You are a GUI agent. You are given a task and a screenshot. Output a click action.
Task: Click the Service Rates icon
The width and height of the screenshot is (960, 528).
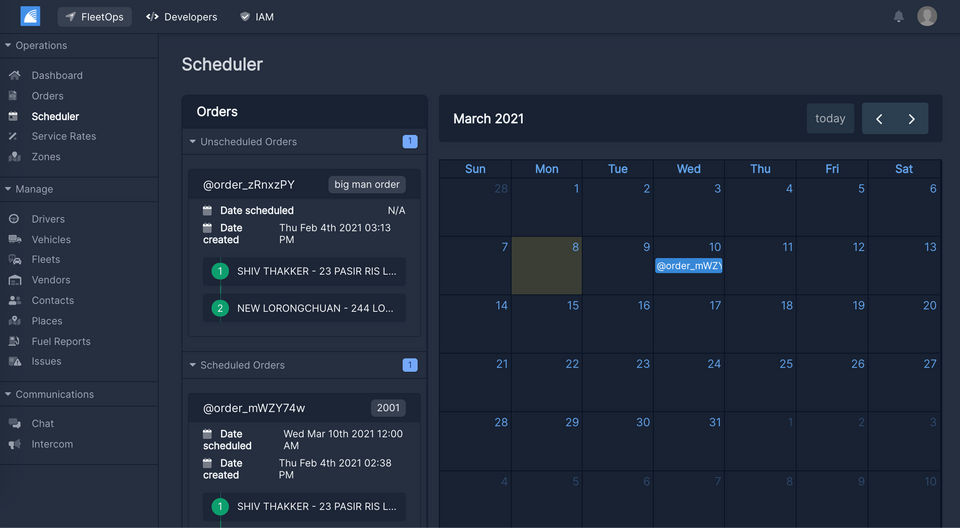(13, 136)
